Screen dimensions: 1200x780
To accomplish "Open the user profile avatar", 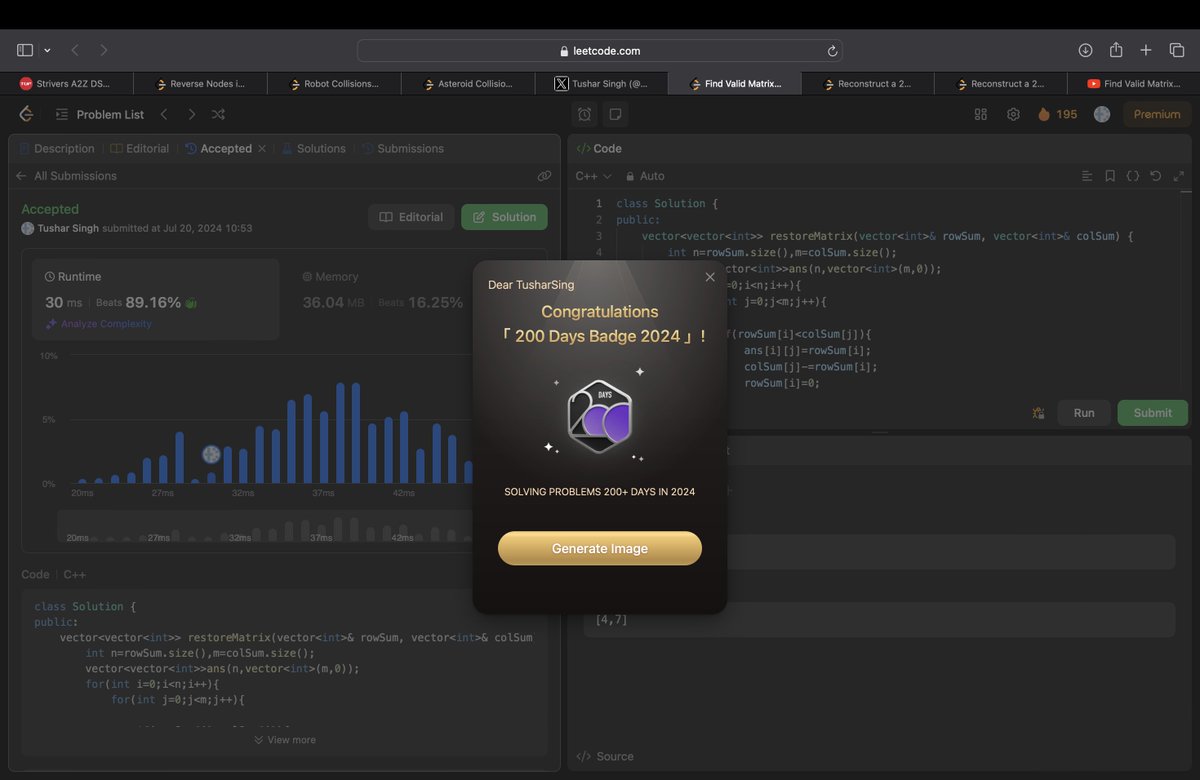I will click(x=1102, y=114).
